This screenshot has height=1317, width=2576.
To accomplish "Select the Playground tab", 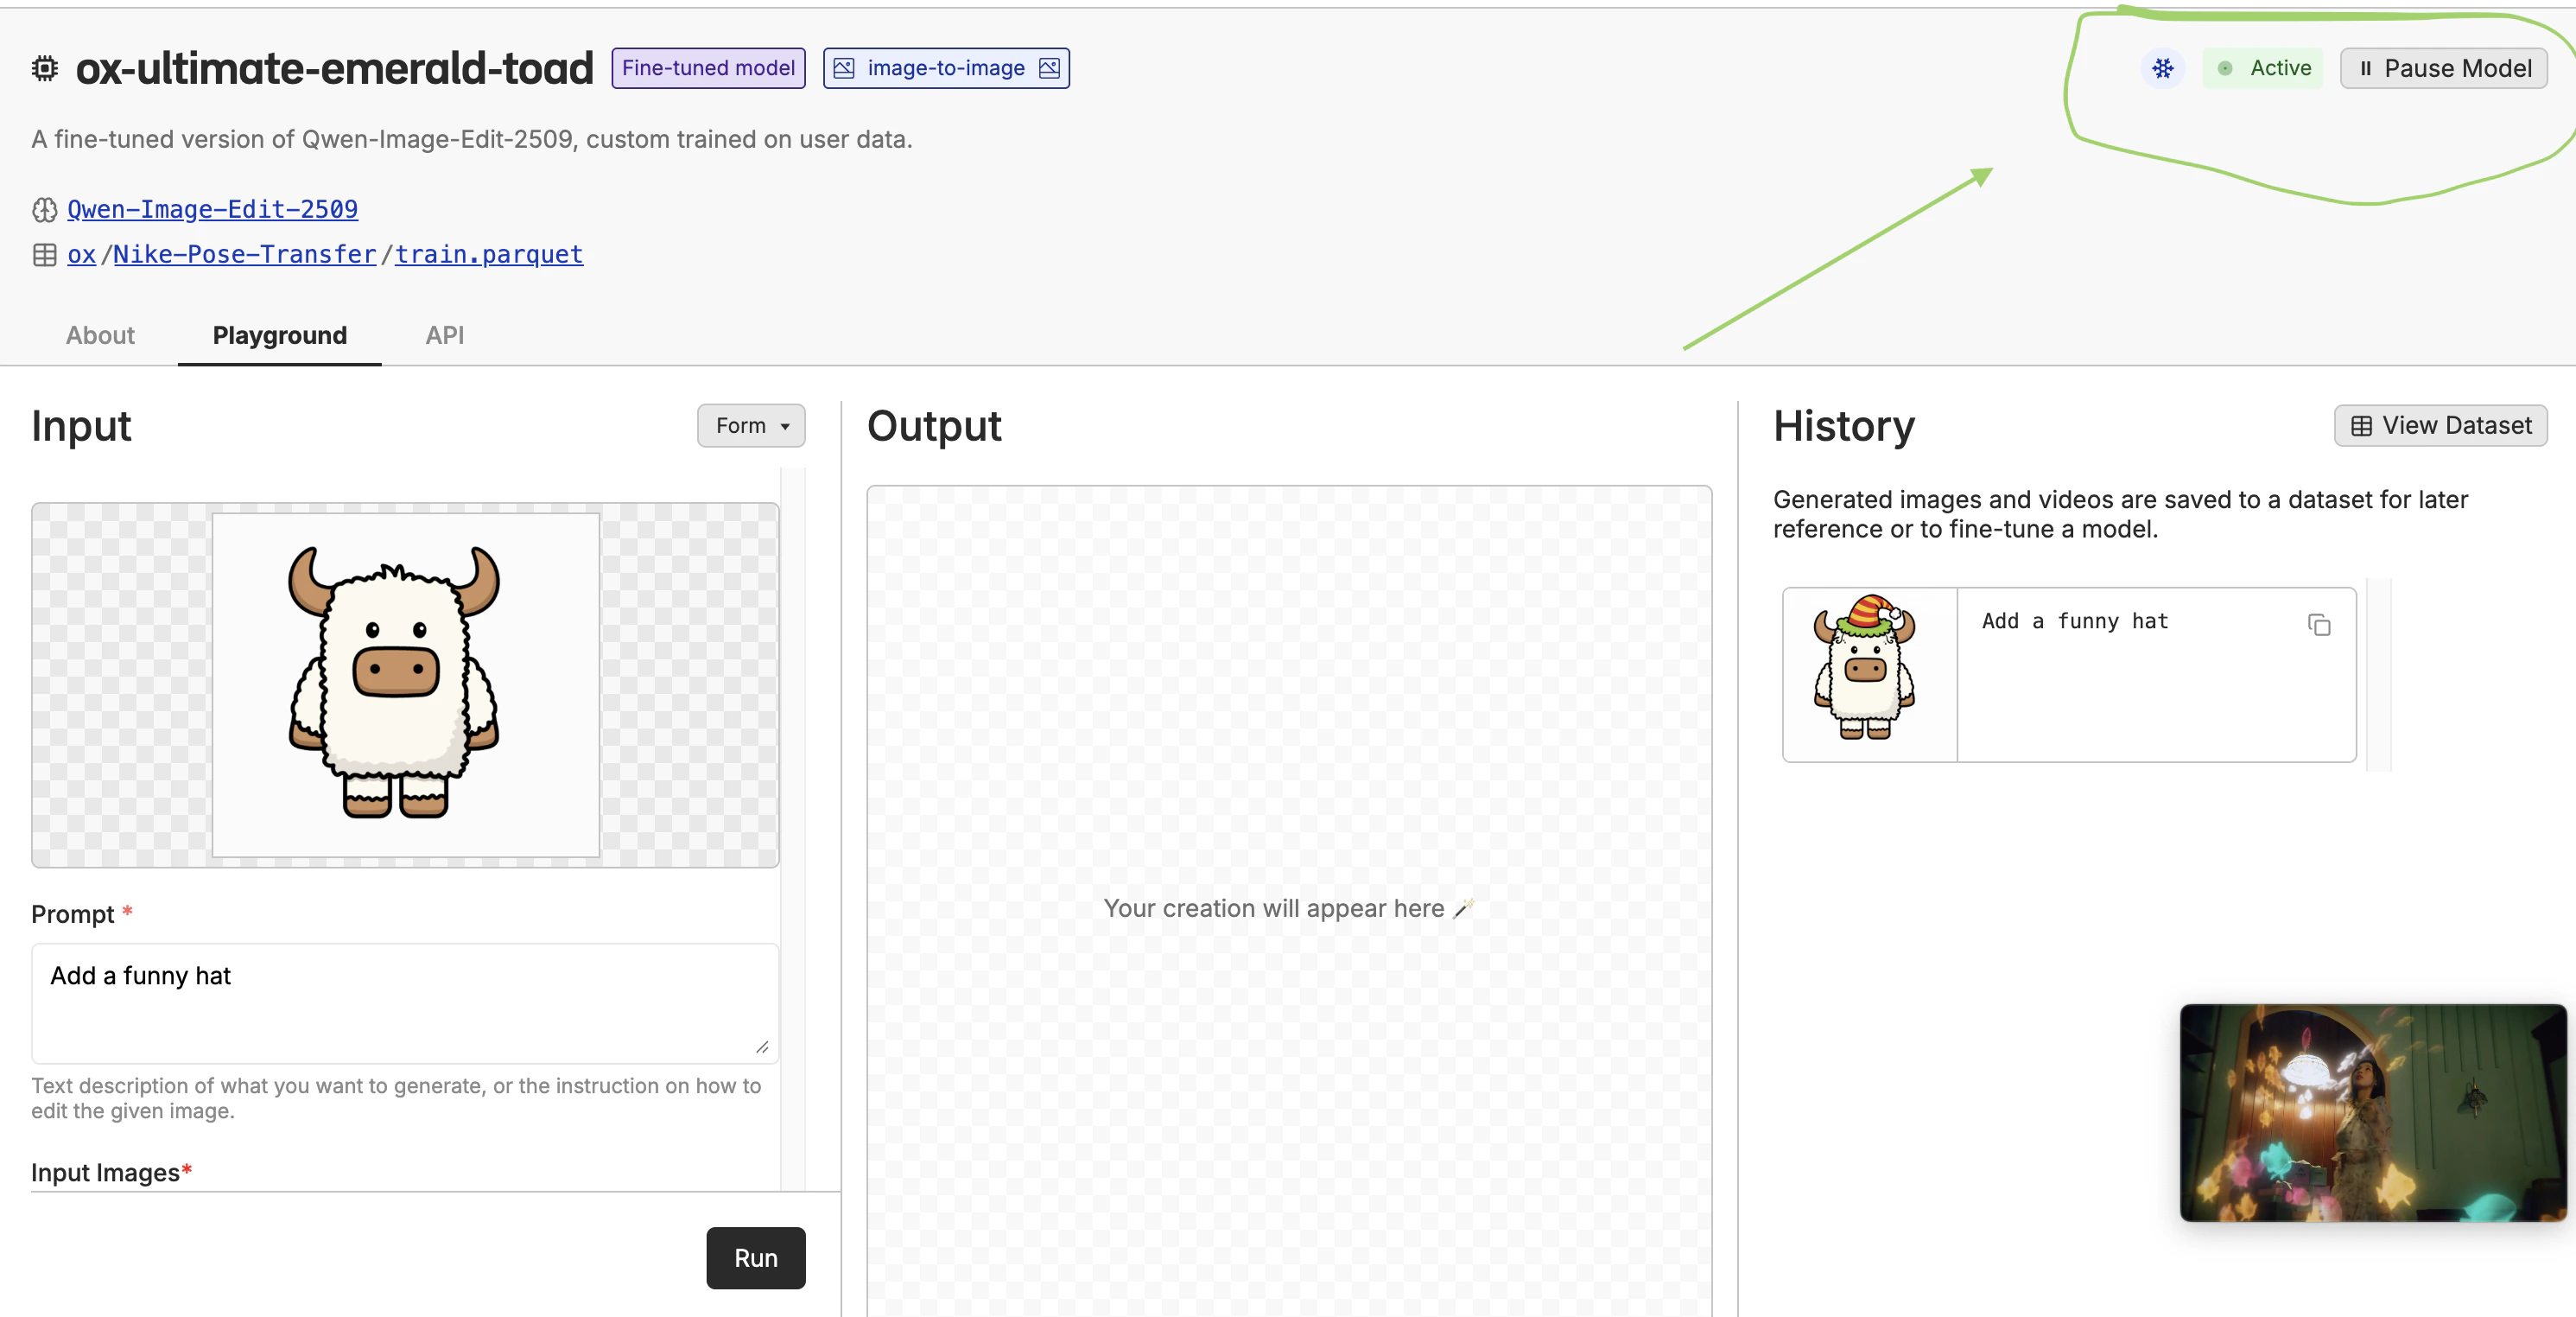I will click(x=279, y=335).
